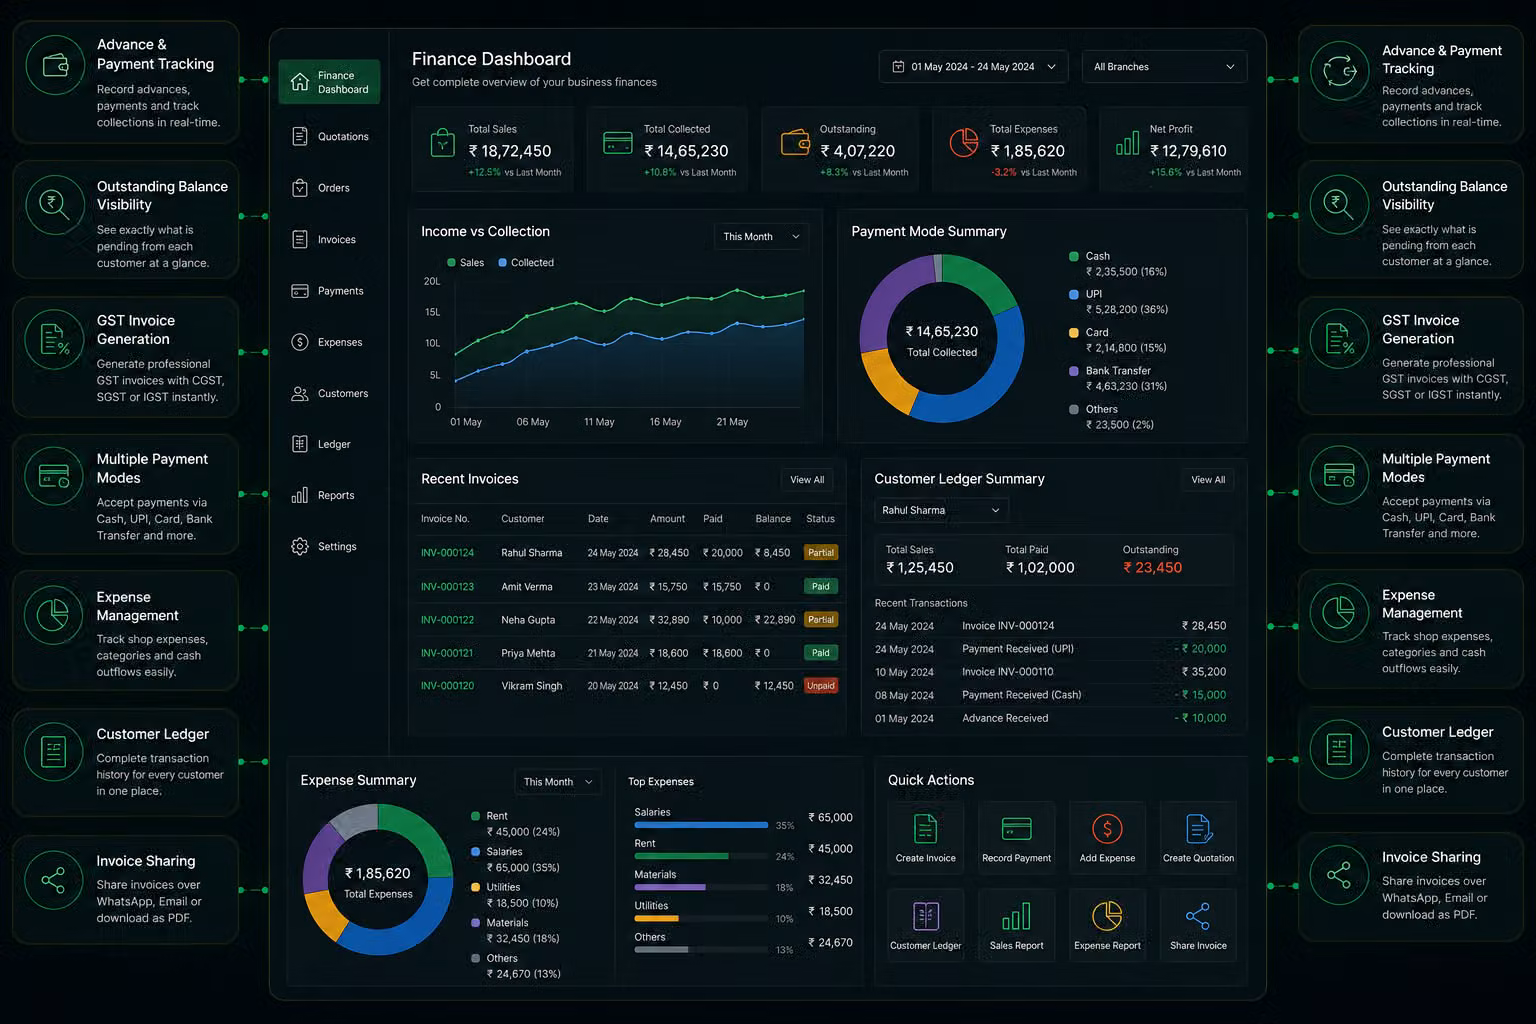1536x1024 pixels.
Task: Open the Expenses rupee-coin icon in sidebar
Action: tap(299, 342)
